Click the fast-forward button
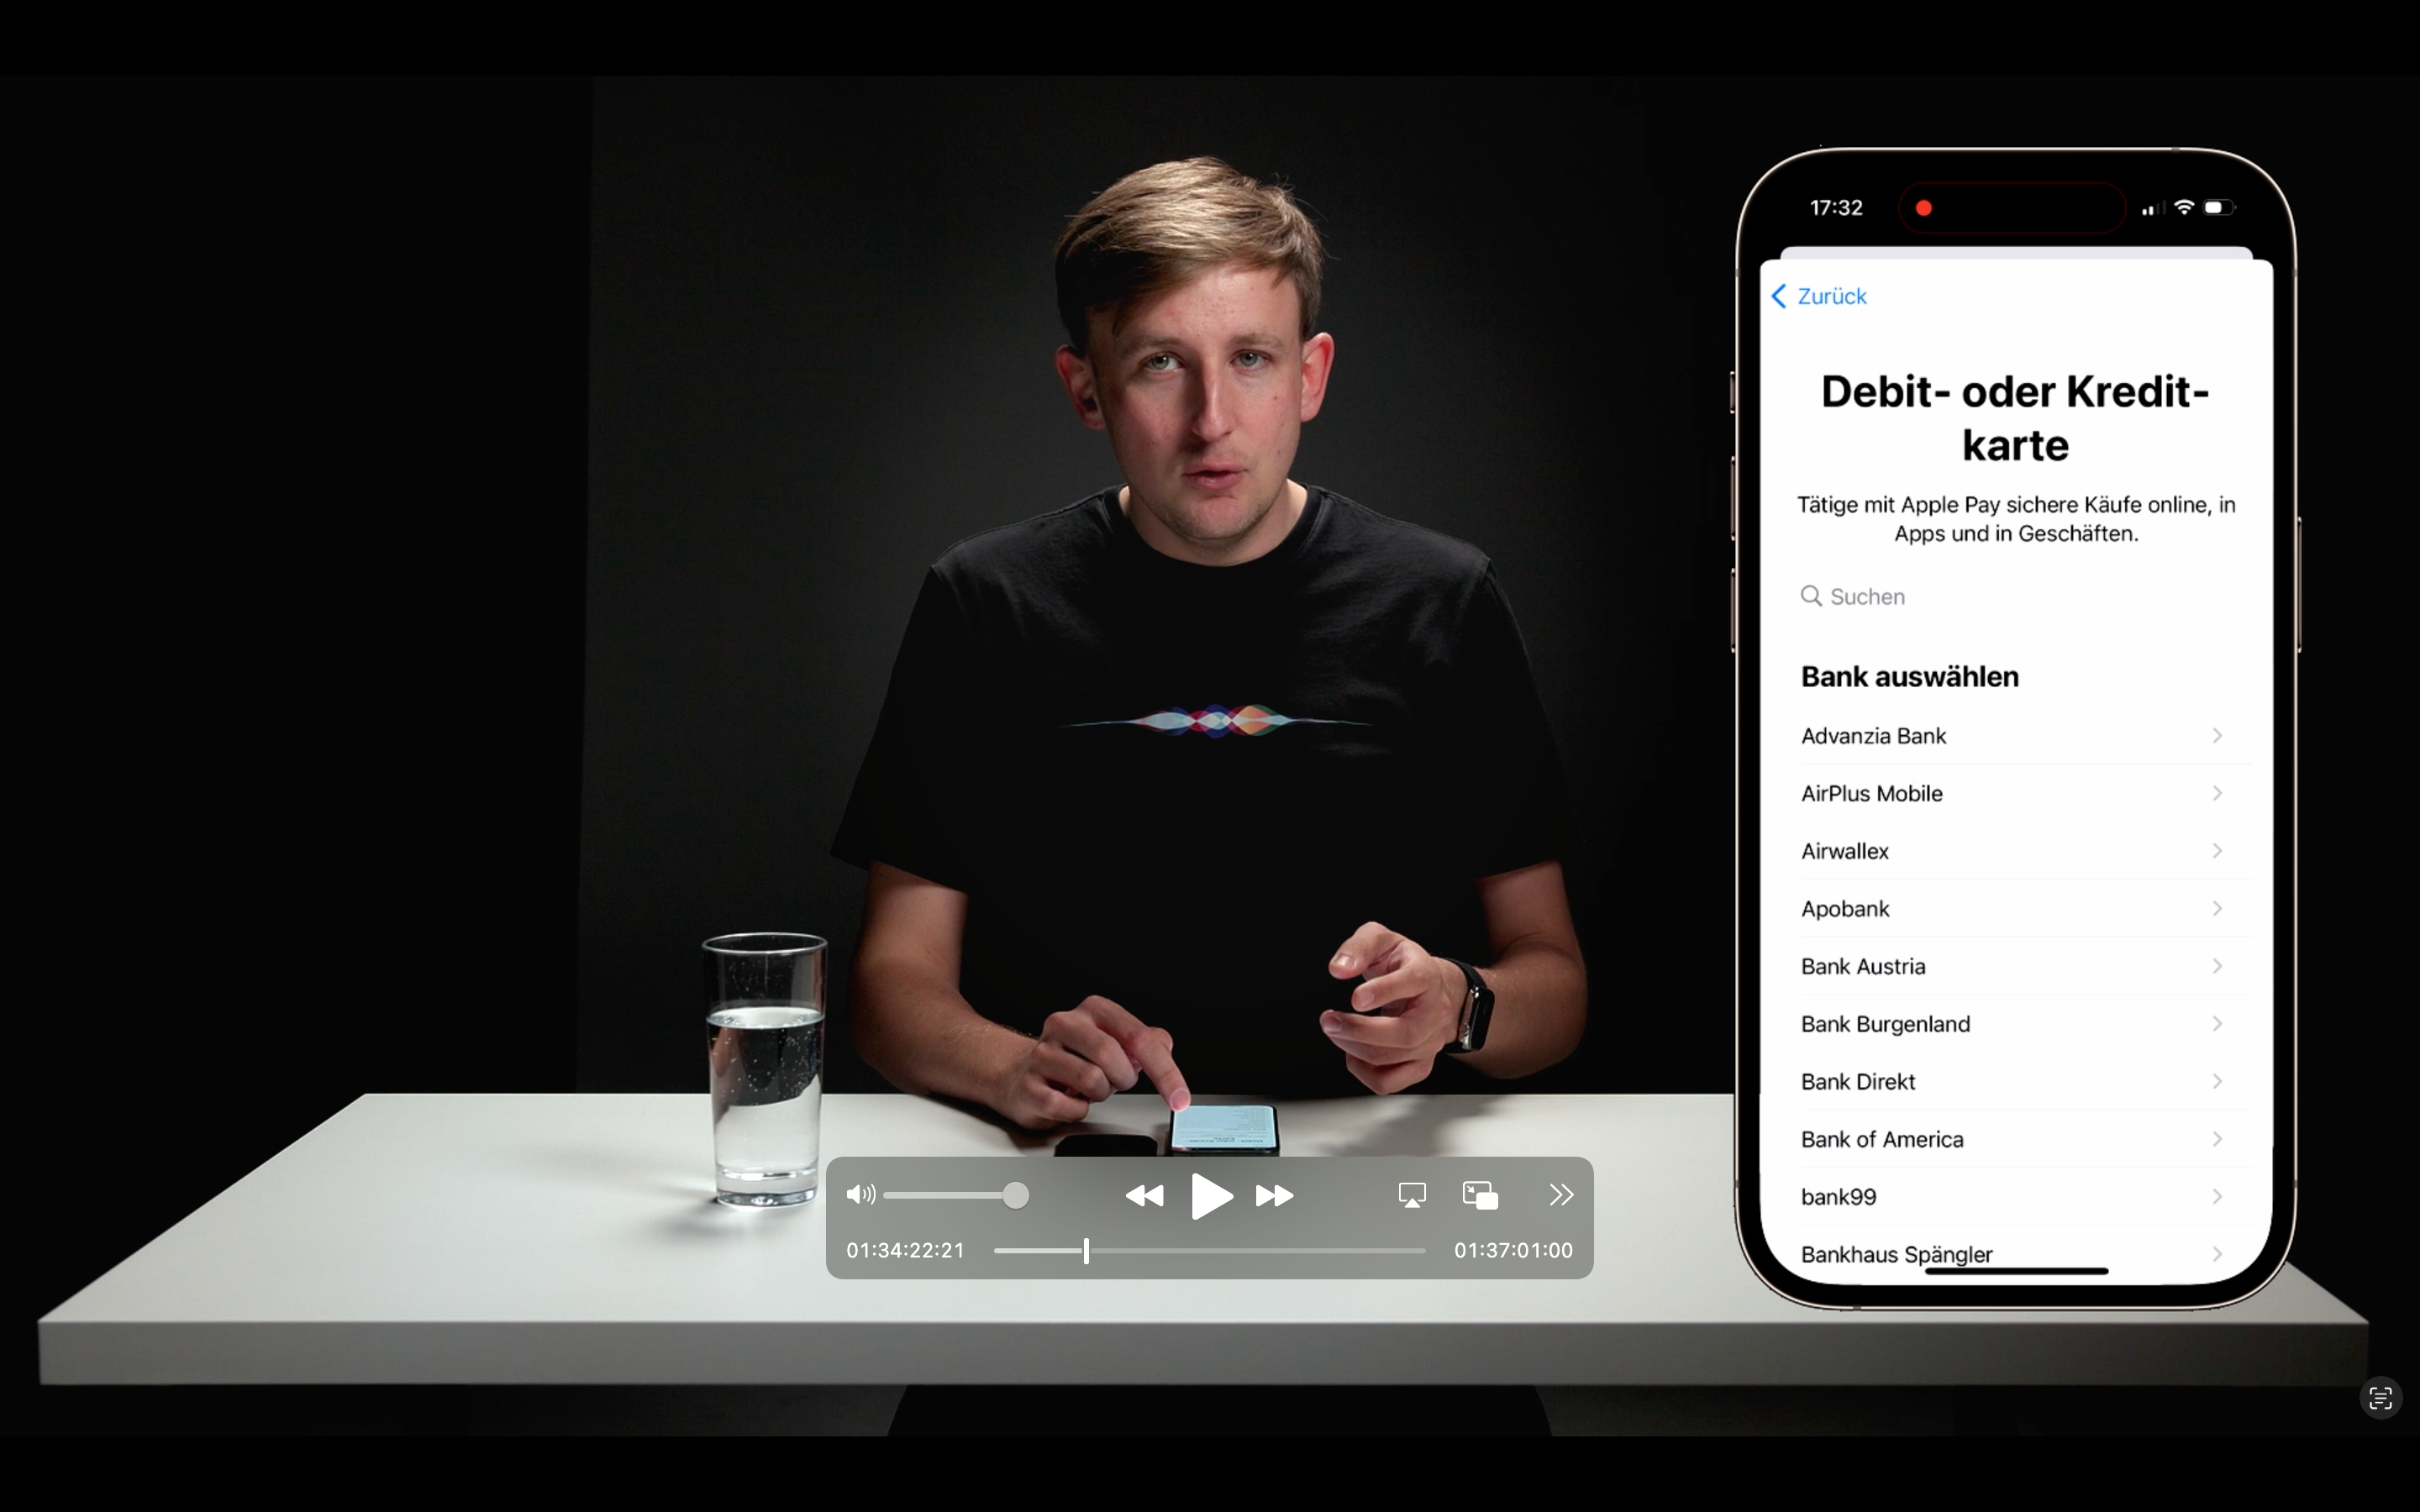2420x1512 pixels. click(1274, 1195)
